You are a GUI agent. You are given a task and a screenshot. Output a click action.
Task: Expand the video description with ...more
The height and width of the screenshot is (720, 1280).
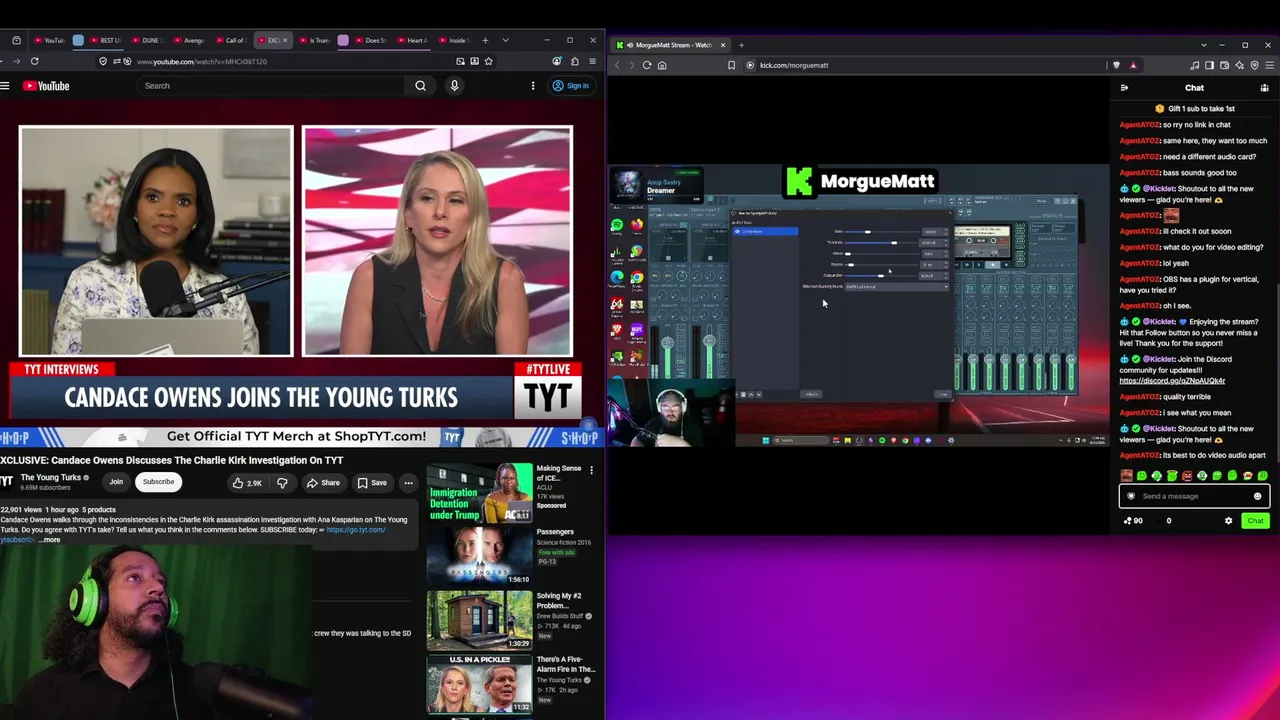pyautogui.click(x=49, y=540)
